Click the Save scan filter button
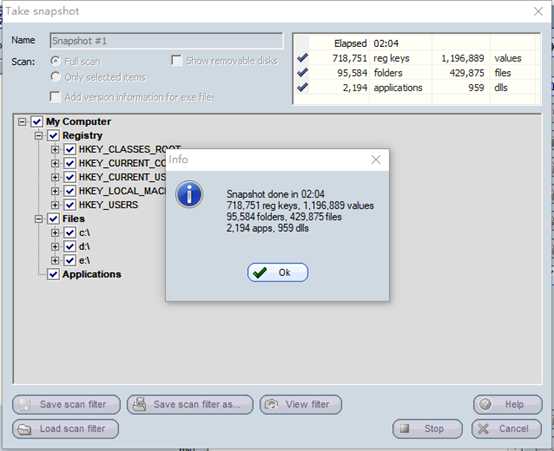 click(66, 404)
